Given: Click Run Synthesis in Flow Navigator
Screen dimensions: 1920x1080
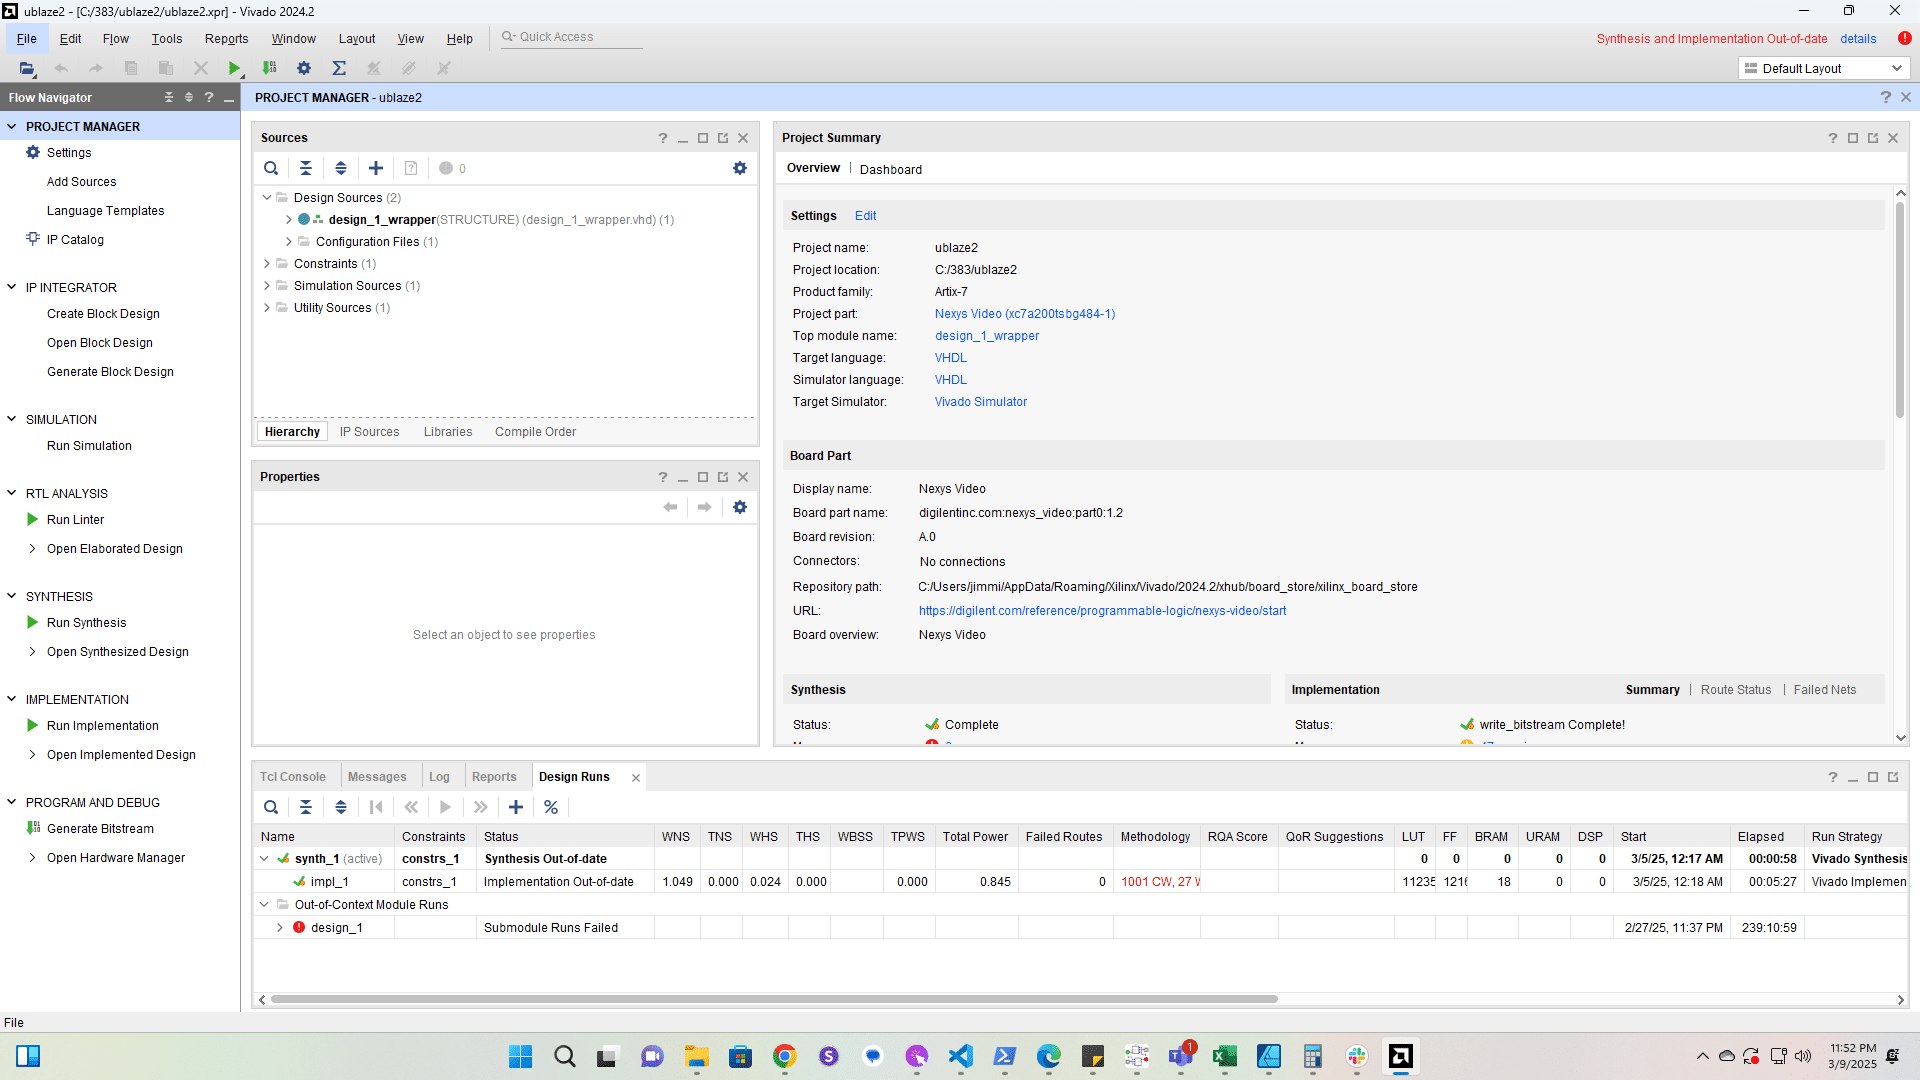Looking at the screenshot, I should click(86, 623).
